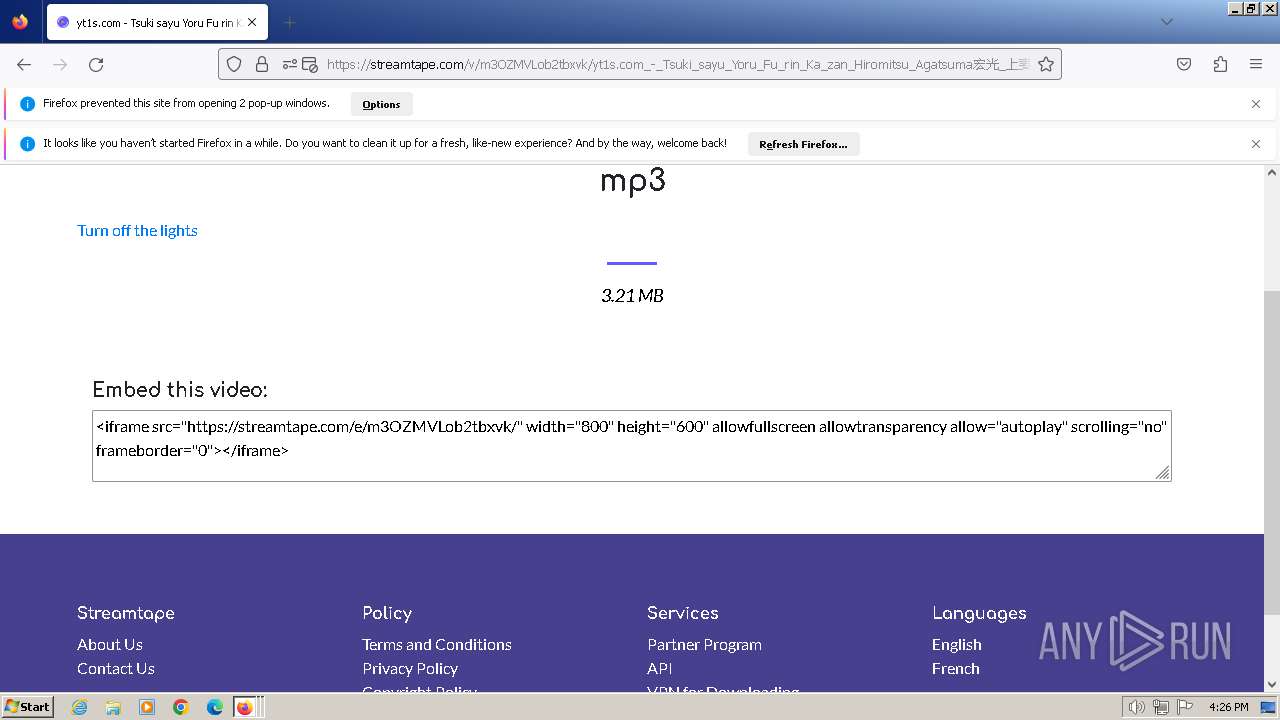Open the media player taskbar icon
The image size is (1280, 720).
tap(147, 707)
